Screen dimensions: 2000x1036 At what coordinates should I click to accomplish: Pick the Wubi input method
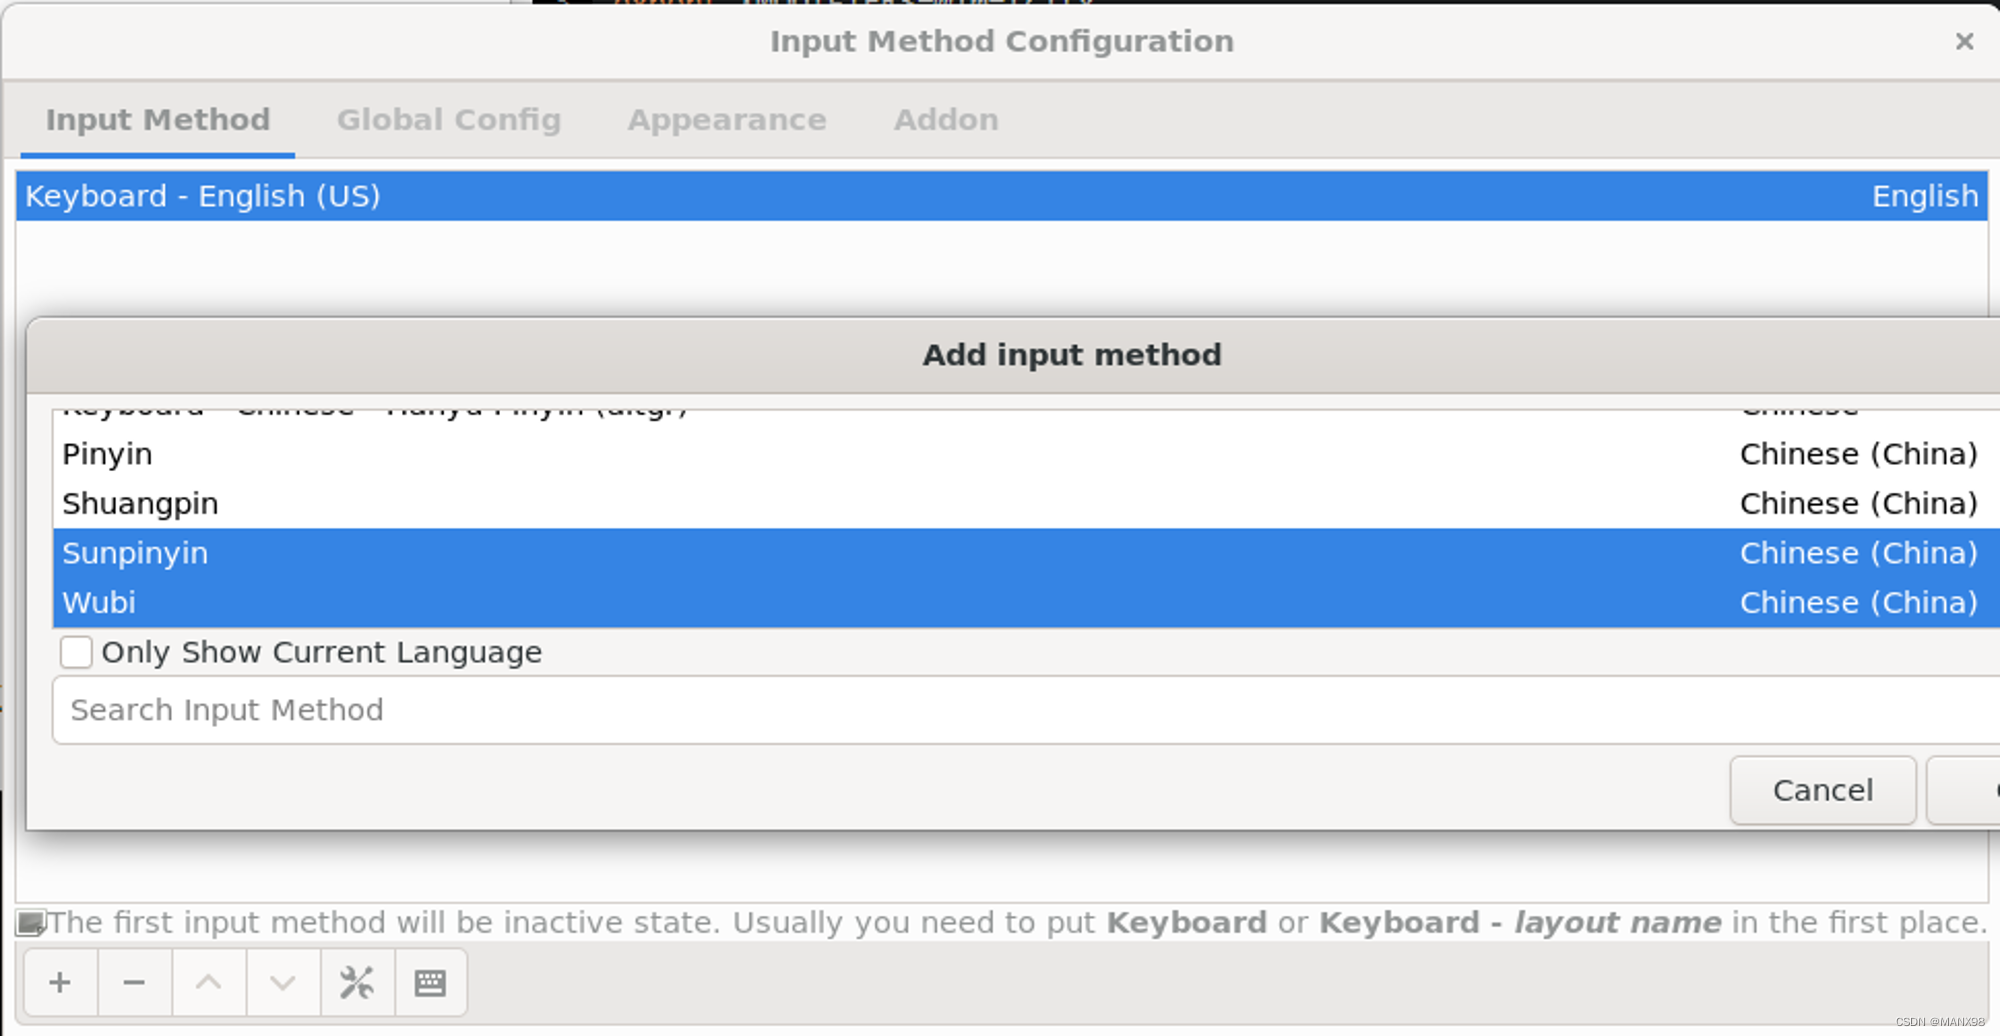coord(99,603)
